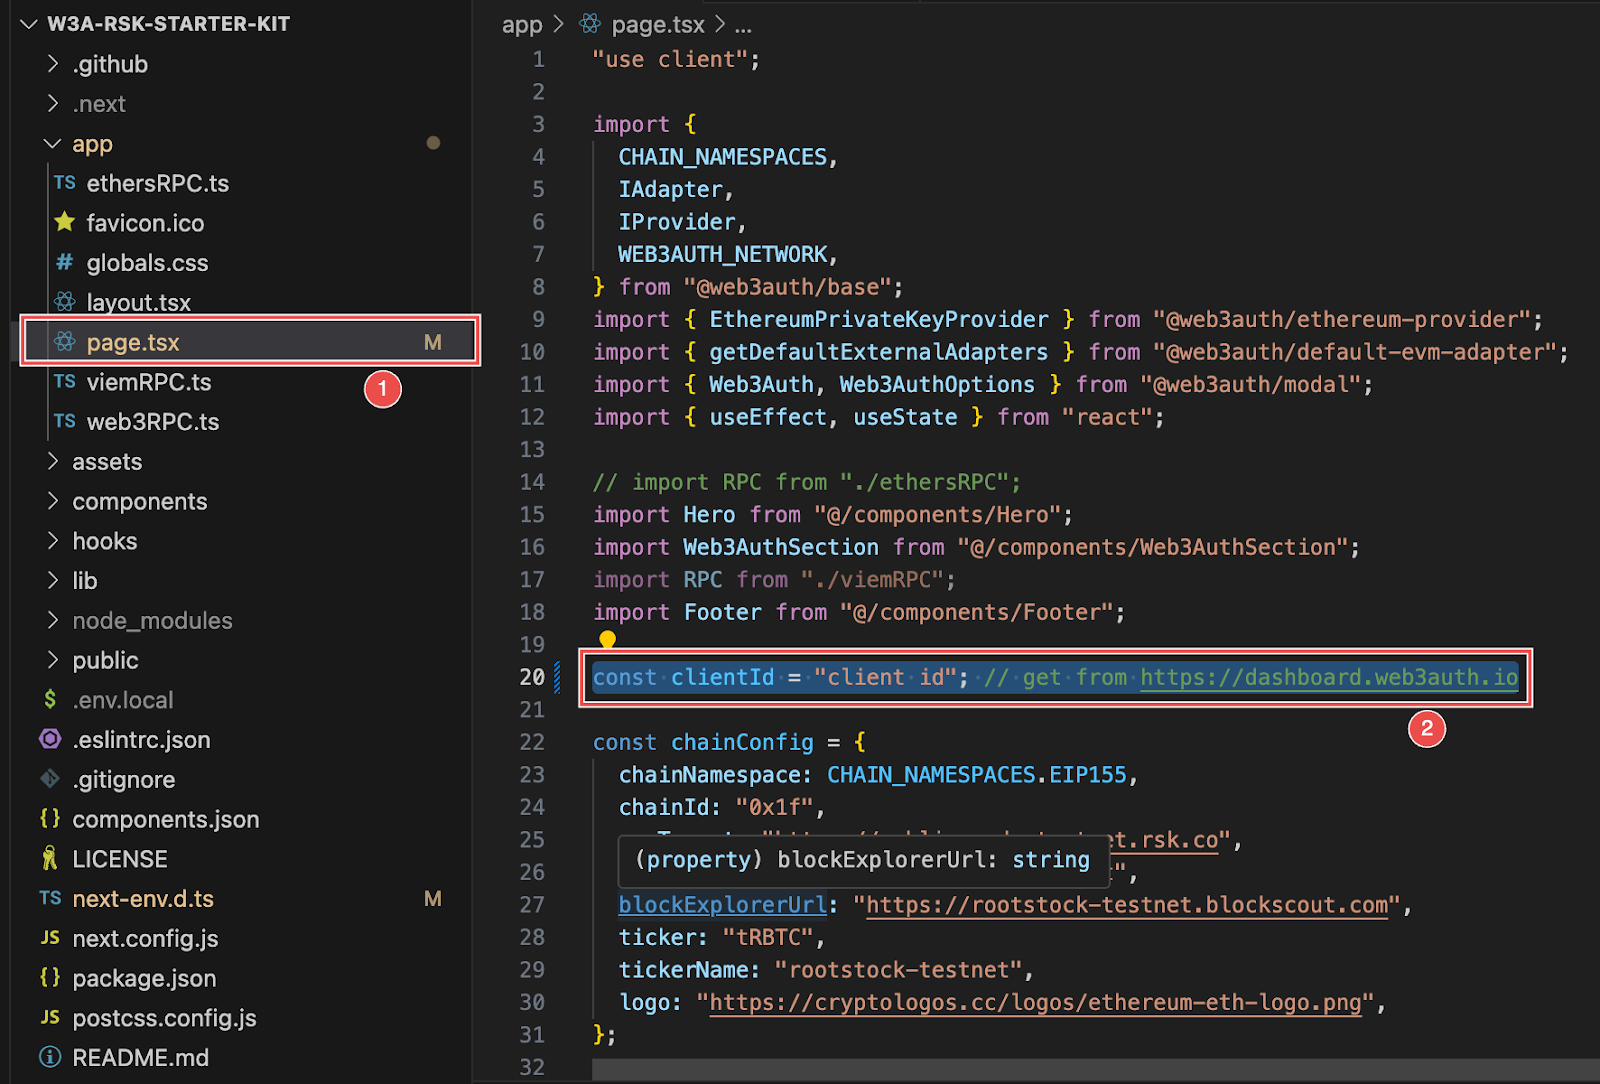
Task: Click the ESLint icon beside .eslintrc.json
Action: 50,739
